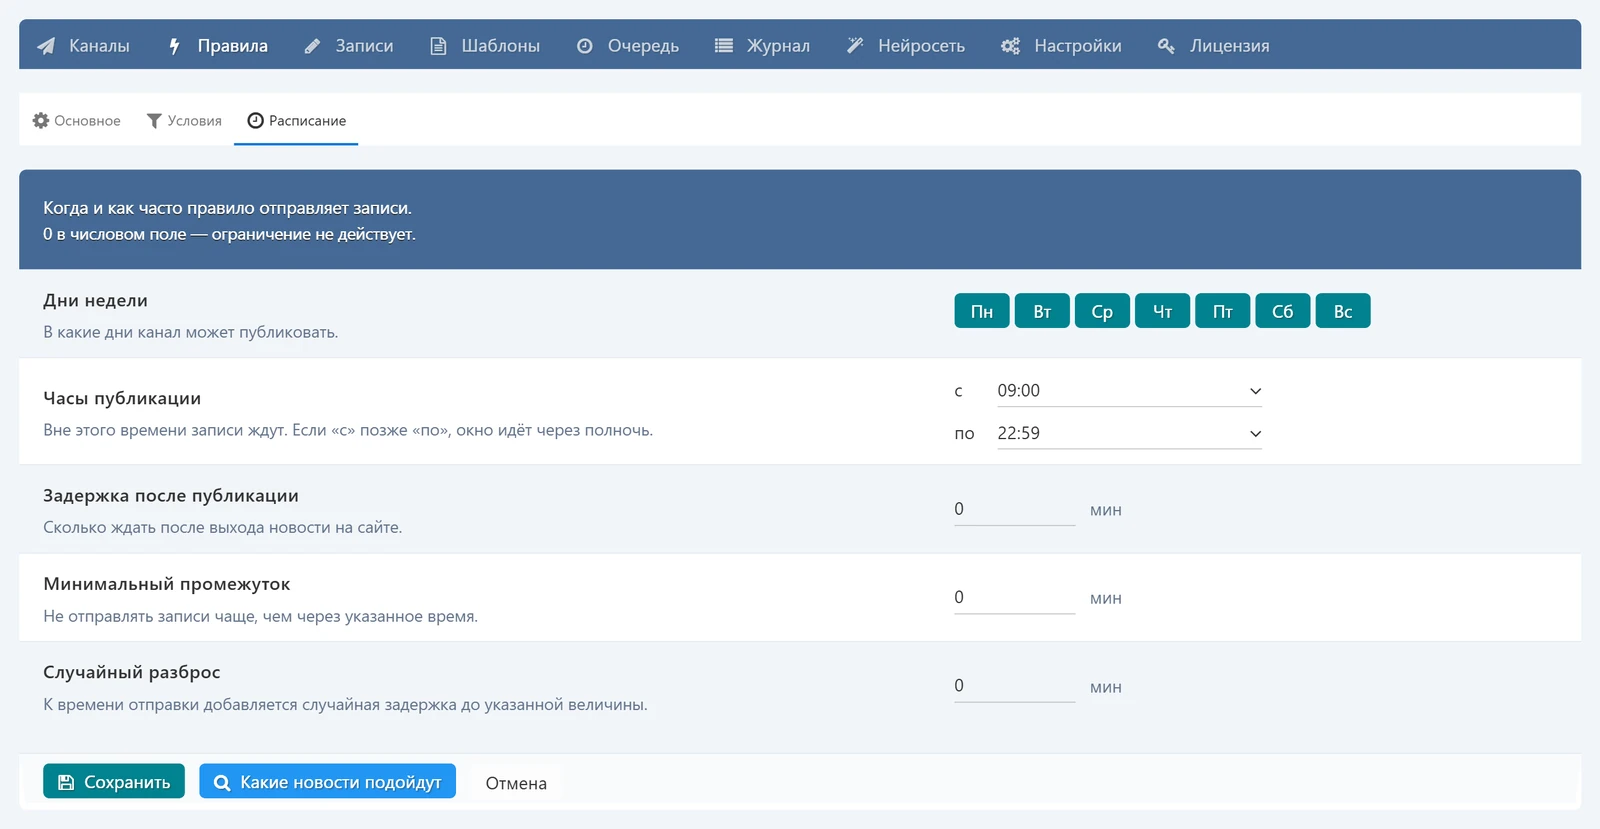Screen dimensions: 1600x829
Task: Open the Очередь section
Action: (x=628, y=46)
